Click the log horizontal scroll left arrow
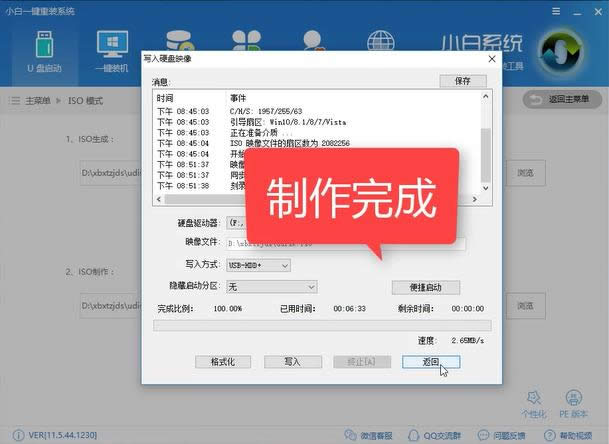 pyautogui.click(x=158, y=199)
